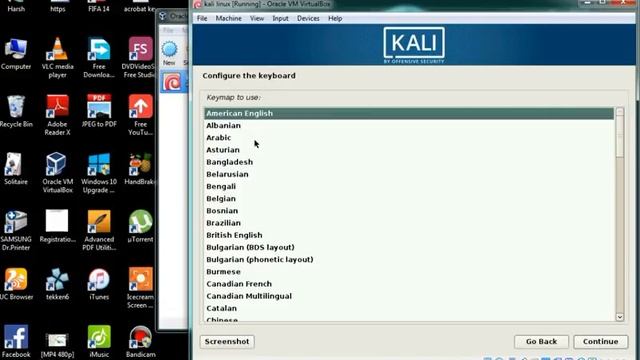This screenshot has height=360, width=640.
Task: Open SAMSUNG Dr.Printer shortcut
Action: click(16, 231)
